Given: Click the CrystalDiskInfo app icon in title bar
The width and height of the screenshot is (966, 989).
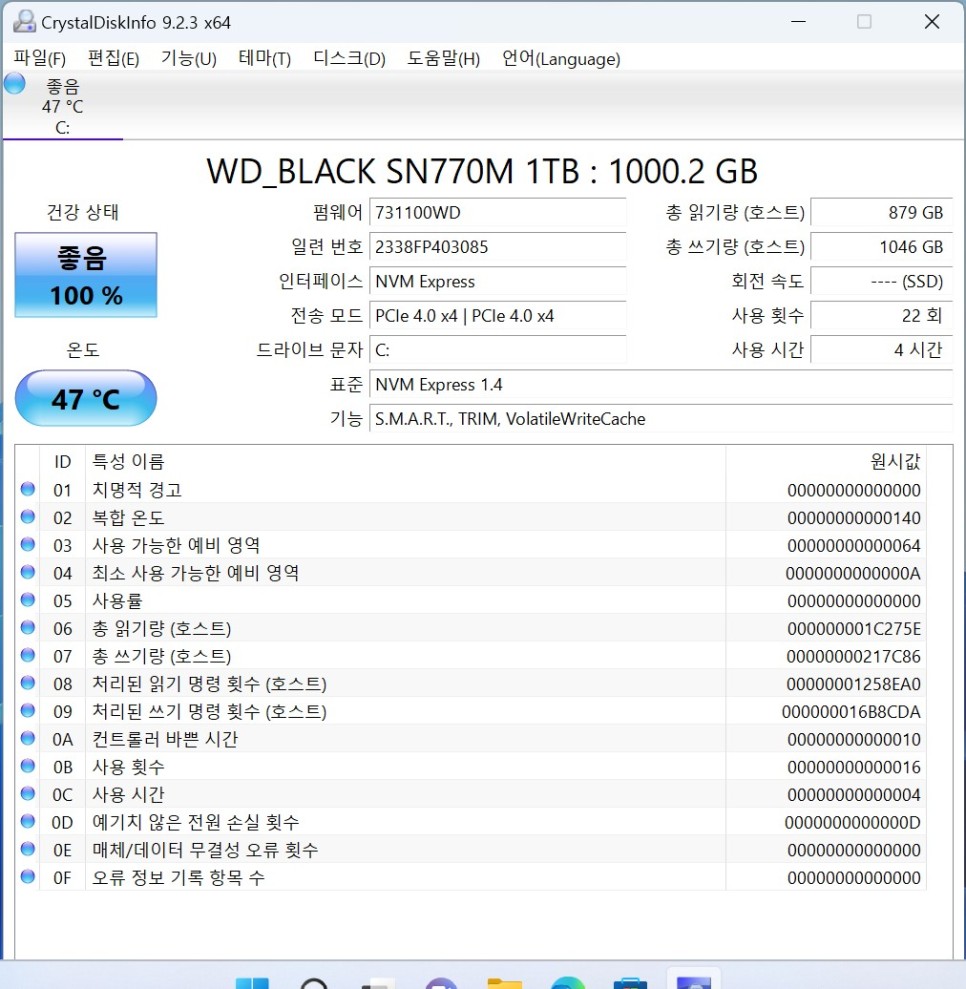Looking at the screenshot, I should 24,21.
